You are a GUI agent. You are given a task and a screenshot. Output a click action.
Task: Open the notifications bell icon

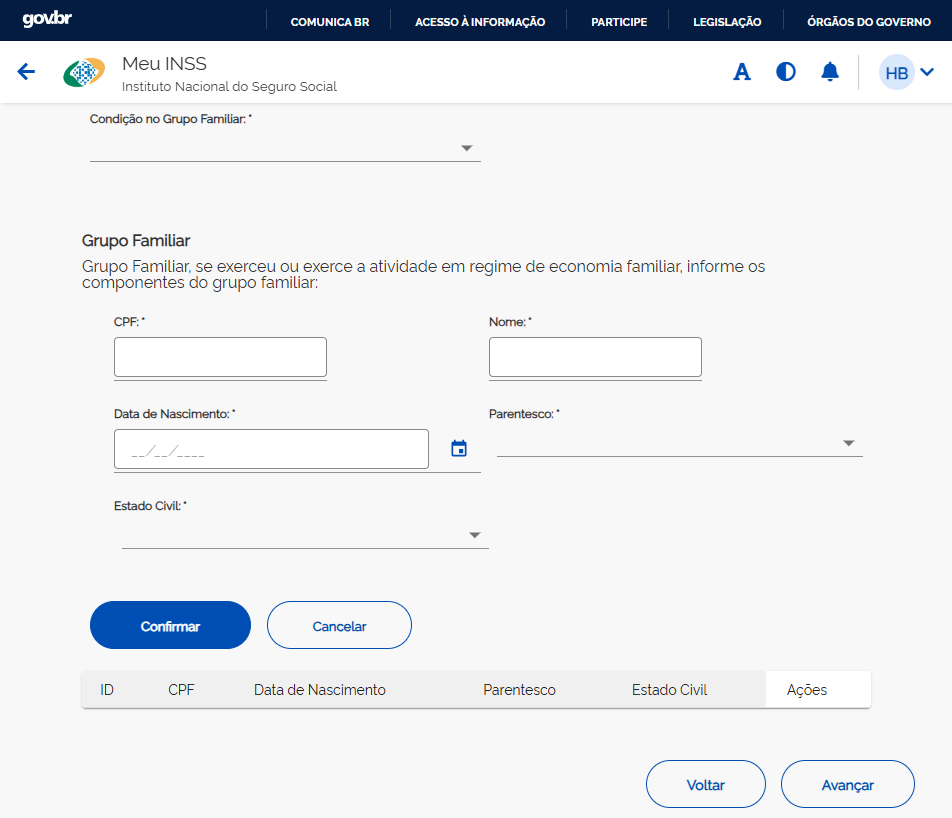pyautogui.click(x=830, y=72)
